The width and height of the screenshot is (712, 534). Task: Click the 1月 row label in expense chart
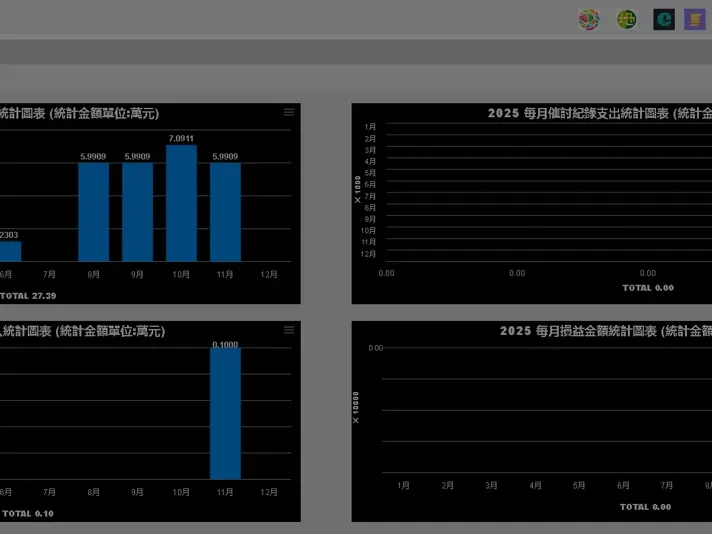tap(370, 127)
